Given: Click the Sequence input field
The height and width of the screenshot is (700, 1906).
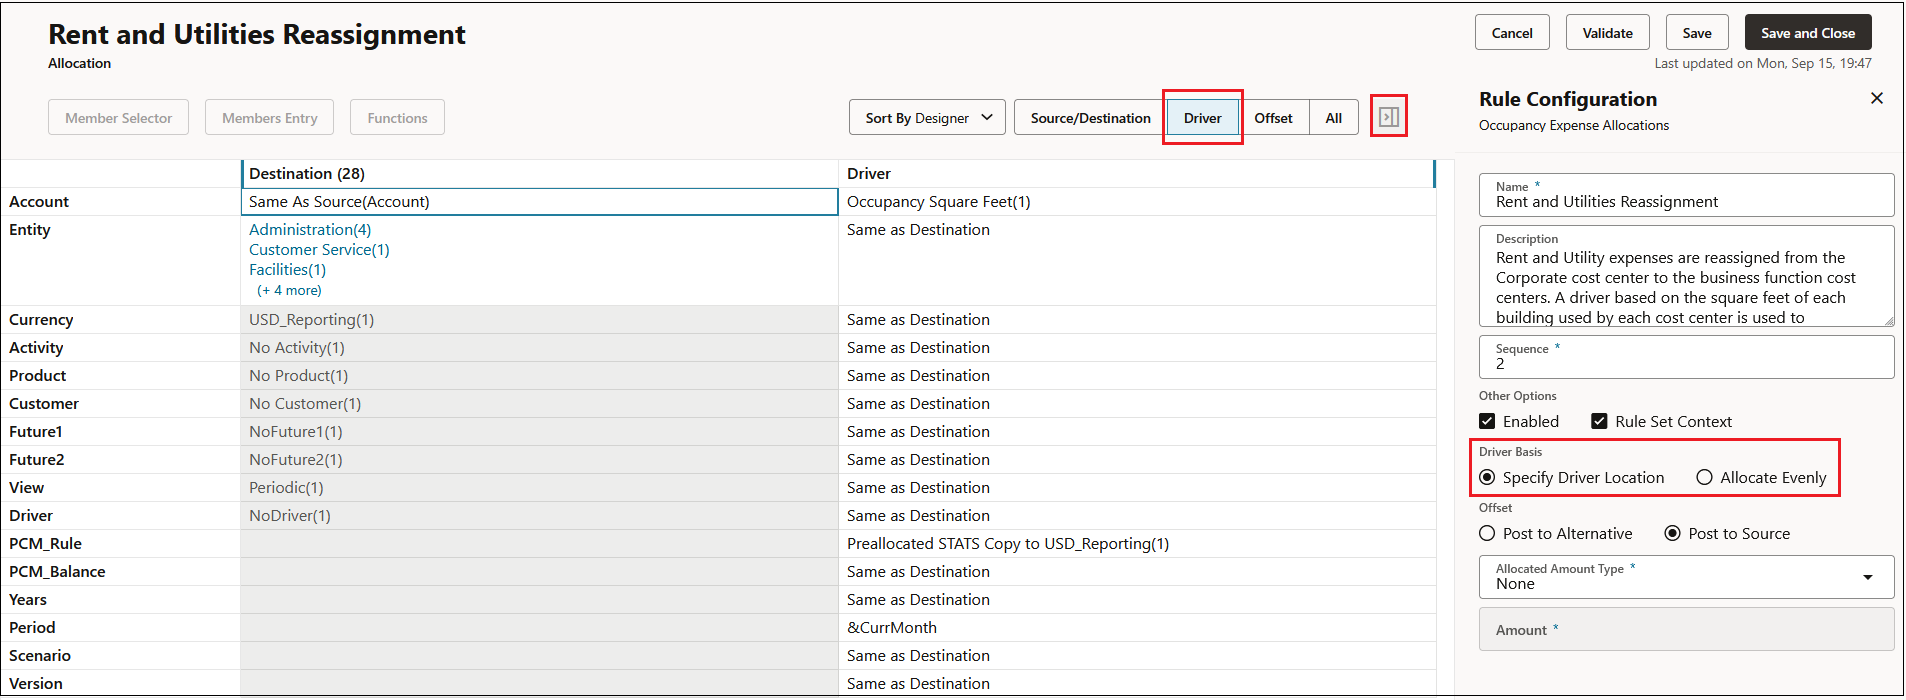Looking at the screenshot, I should [1686, 357].
